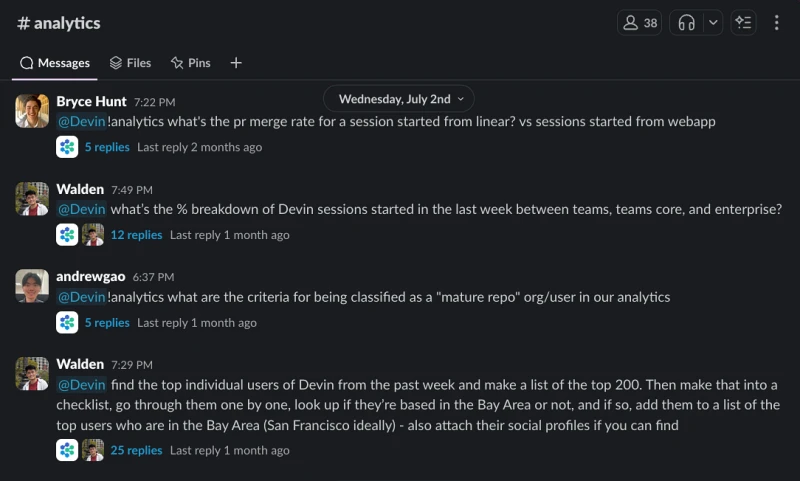The image size is (800, 481).
Task: Click Walden's small avatar next to 12 replies
Action: click(x=93, y=235)
